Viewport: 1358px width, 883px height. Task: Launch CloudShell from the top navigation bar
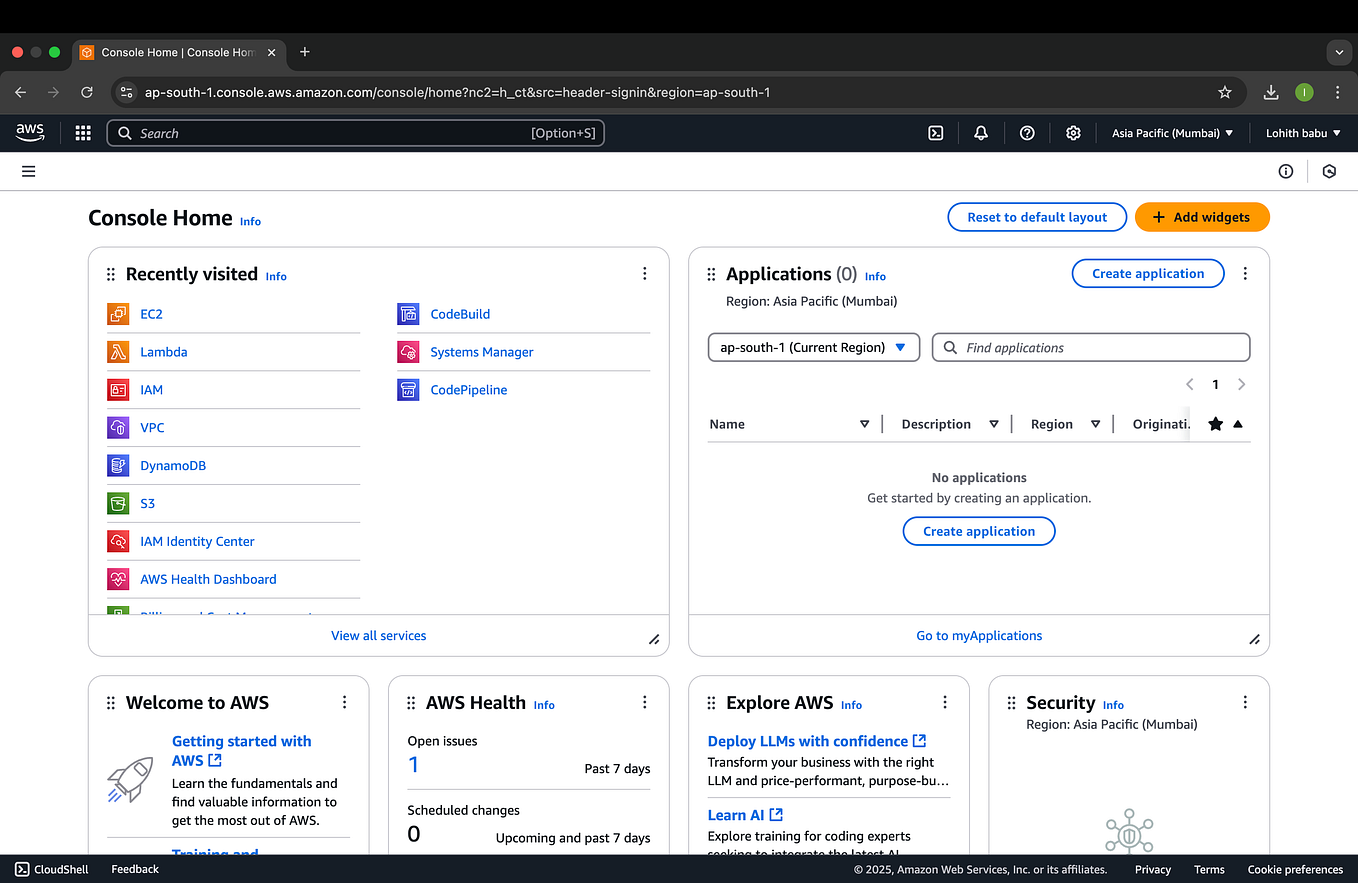coord(935,132)
